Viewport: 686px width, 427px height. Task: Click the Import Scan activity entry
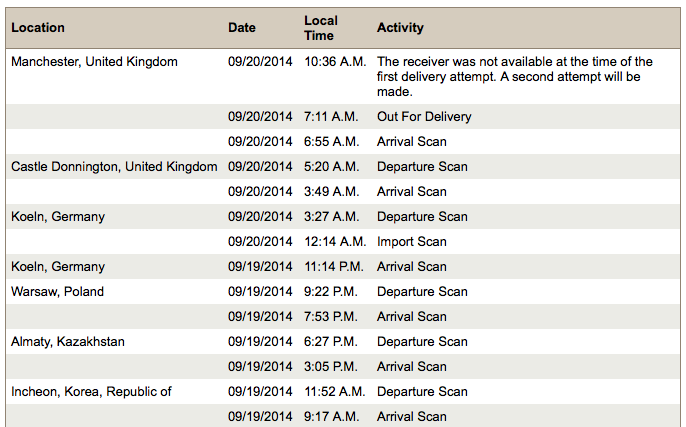(x=412, y=242)
